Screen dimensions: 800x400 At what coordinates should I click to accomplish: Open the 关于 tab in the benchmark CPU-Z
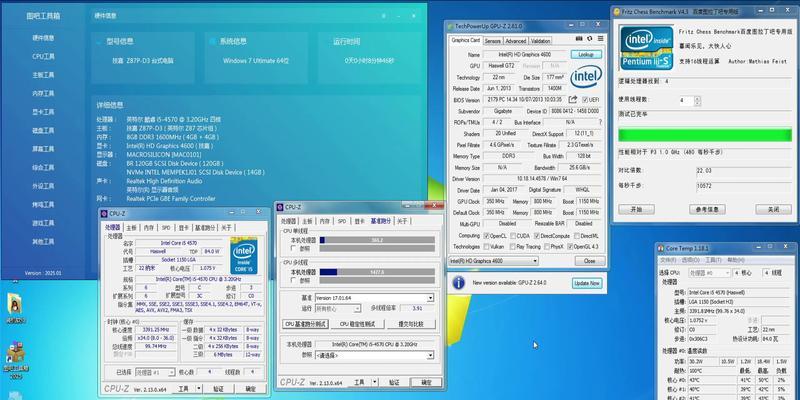(x=403, y=221)
